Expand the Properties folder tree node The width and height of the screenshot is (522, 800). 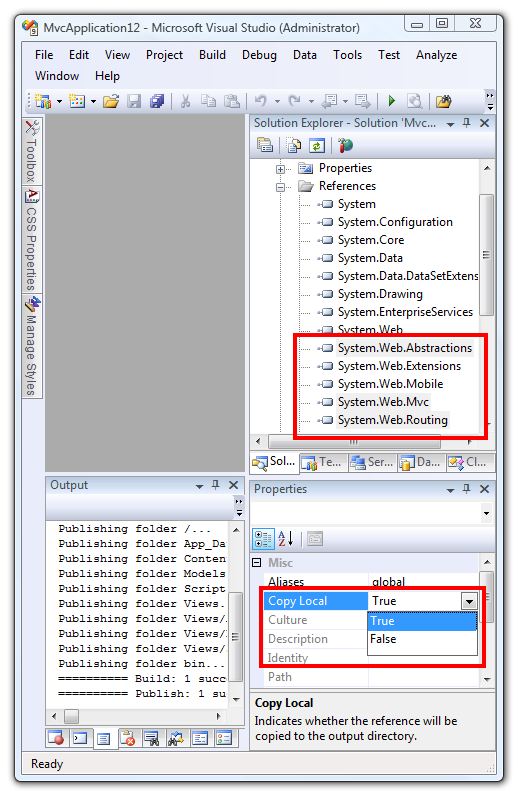click(280, 169)
